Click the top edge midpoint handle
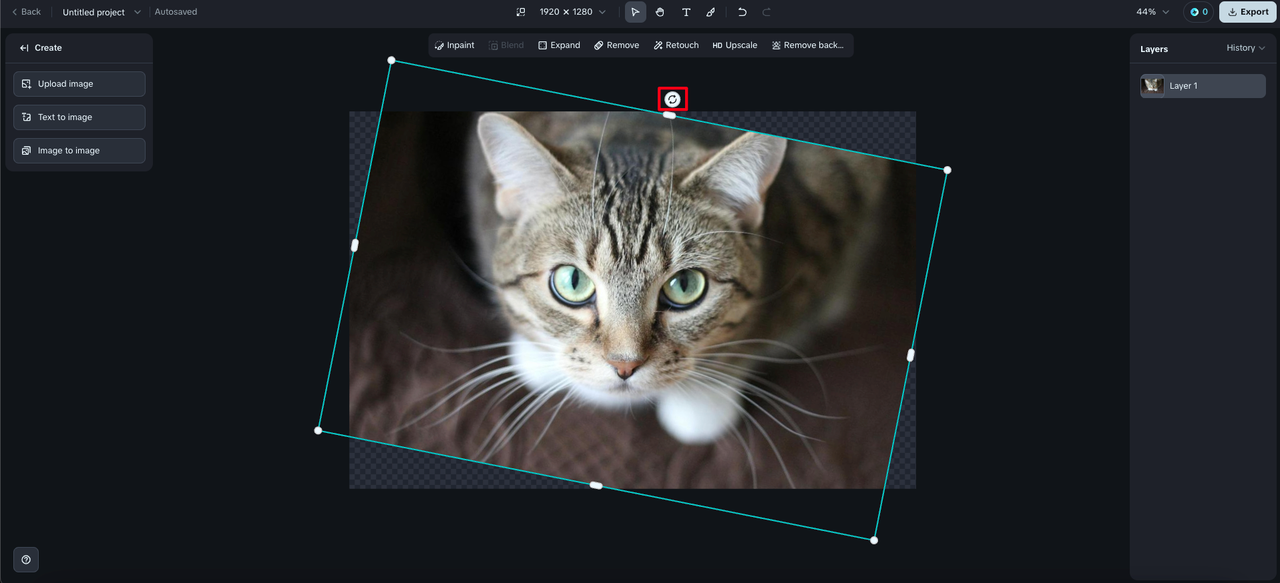The width and height of the screenshot is (1280, 583). [x=669, y=115]
